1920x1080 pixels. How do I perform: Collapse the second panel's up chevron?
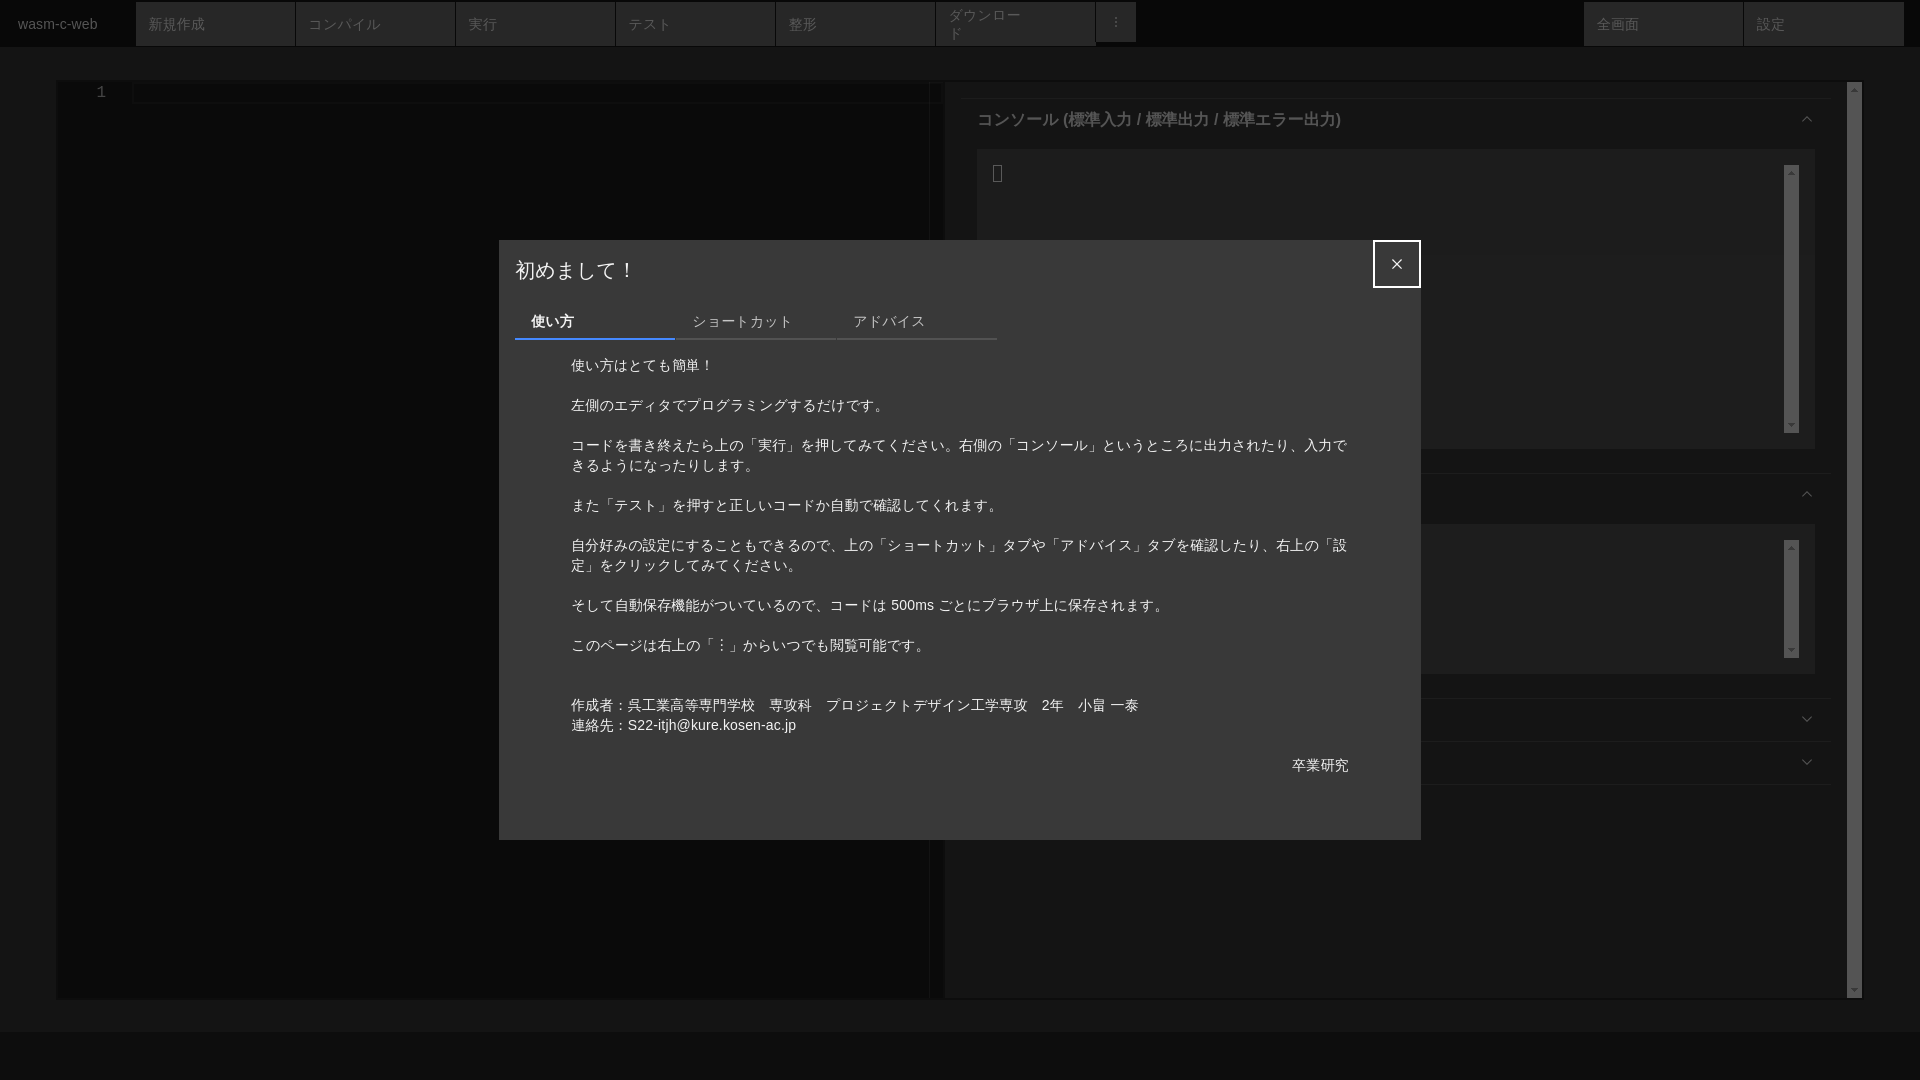[1806, 495]
